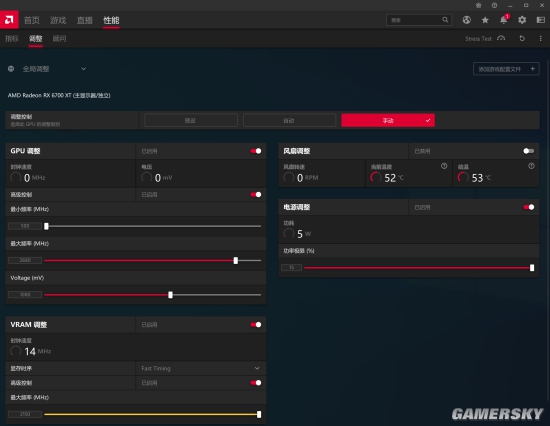The width and height of the screenshot is (550, 426).
Task: Click the reset tuning arrow icon
Action: 522,39
